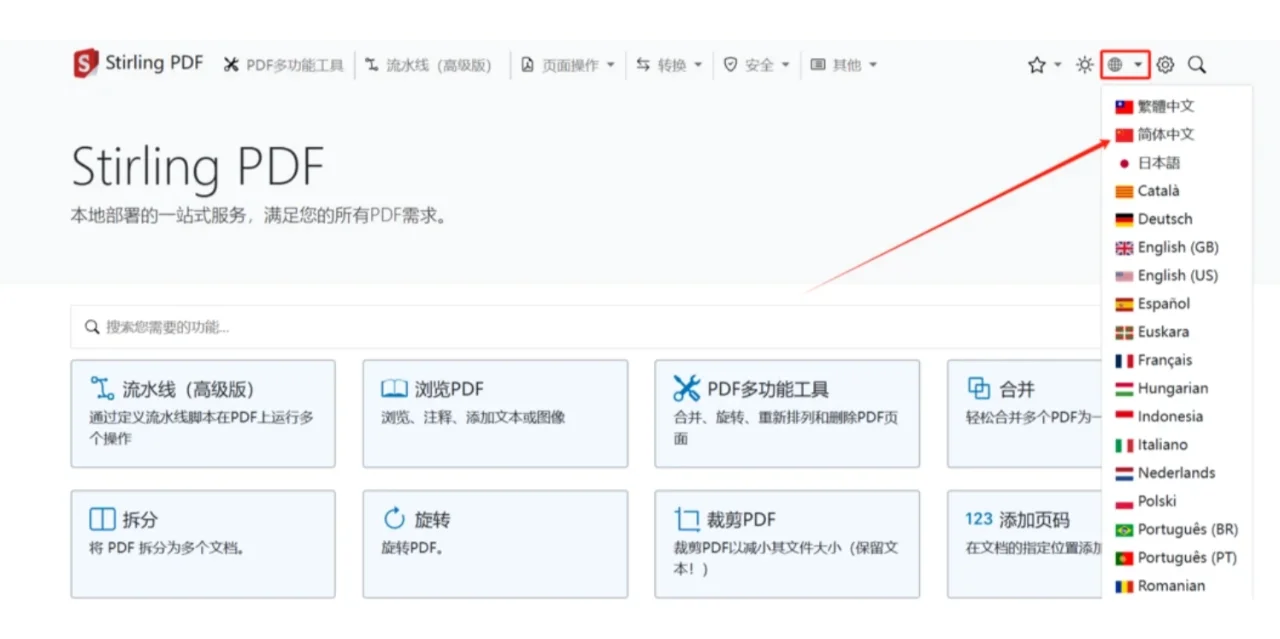Open the 添加页码 feature card

pyautogui.click(x=1024, y=544)
